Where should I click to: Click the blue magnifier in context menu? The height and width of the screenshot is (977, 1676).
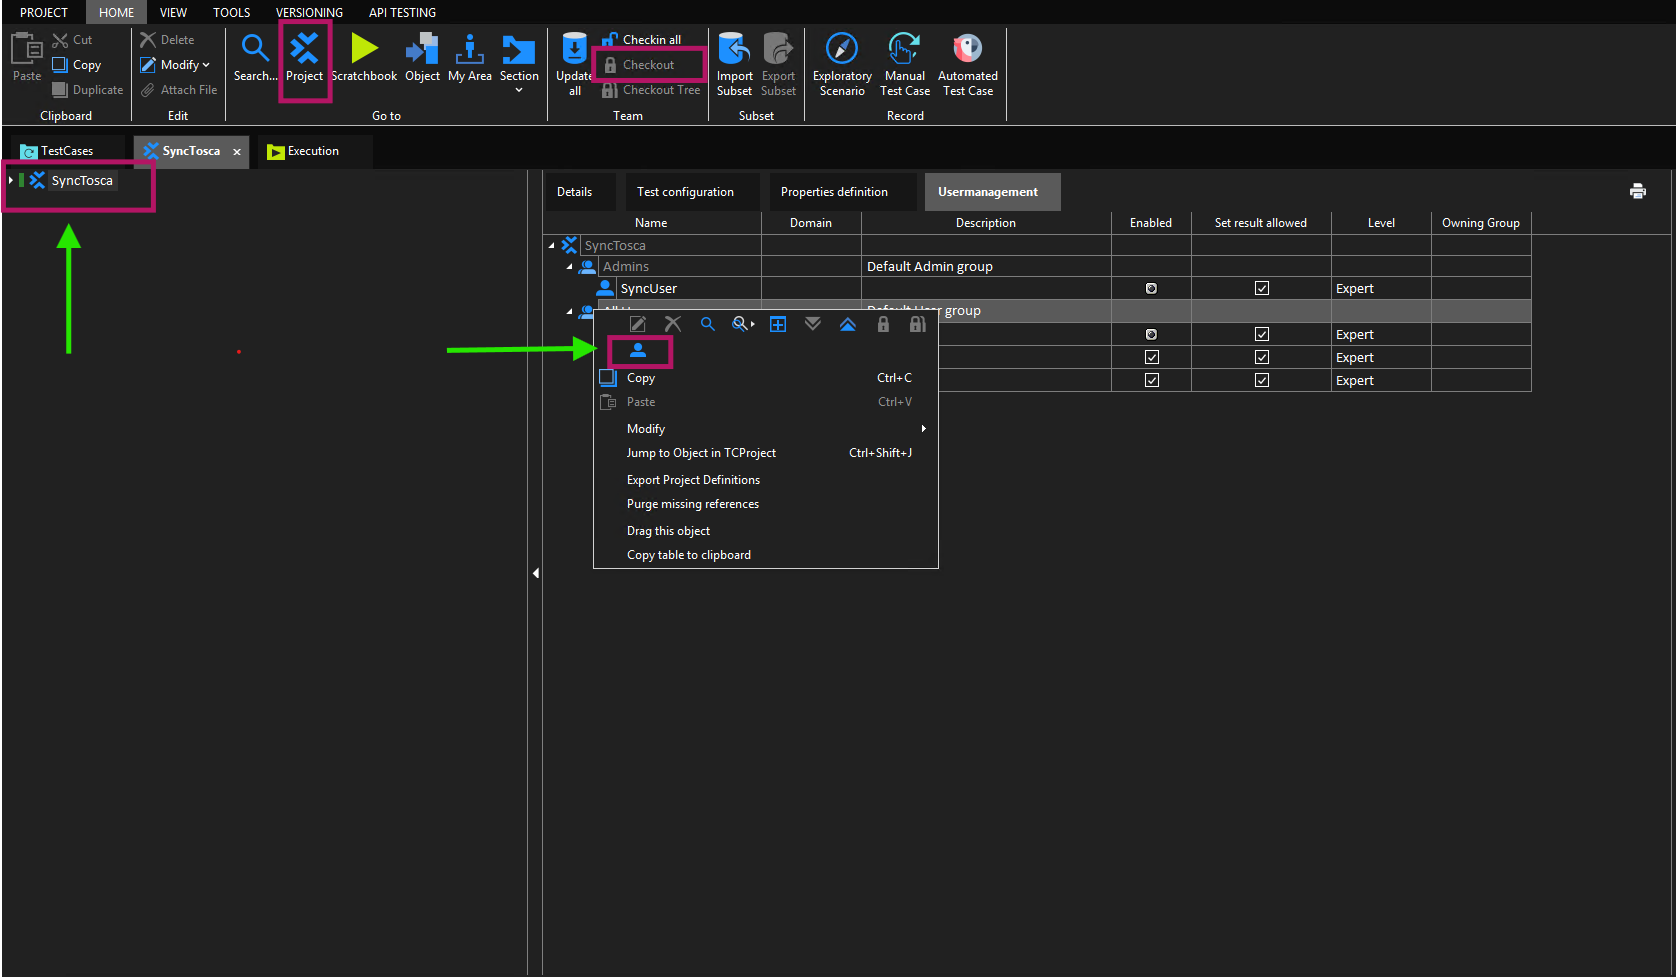click(707, 324)
